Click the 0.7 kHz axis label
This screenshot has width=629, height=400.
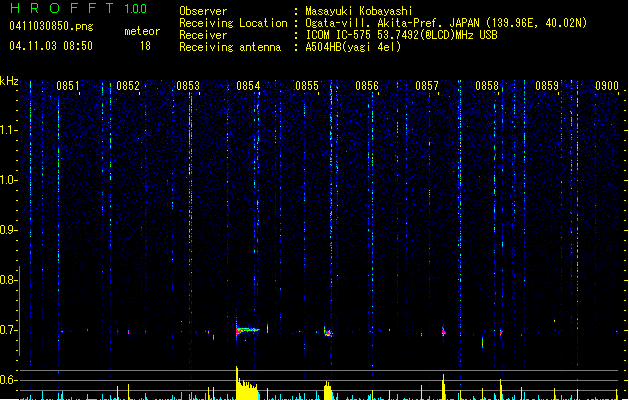pos(8,330)
